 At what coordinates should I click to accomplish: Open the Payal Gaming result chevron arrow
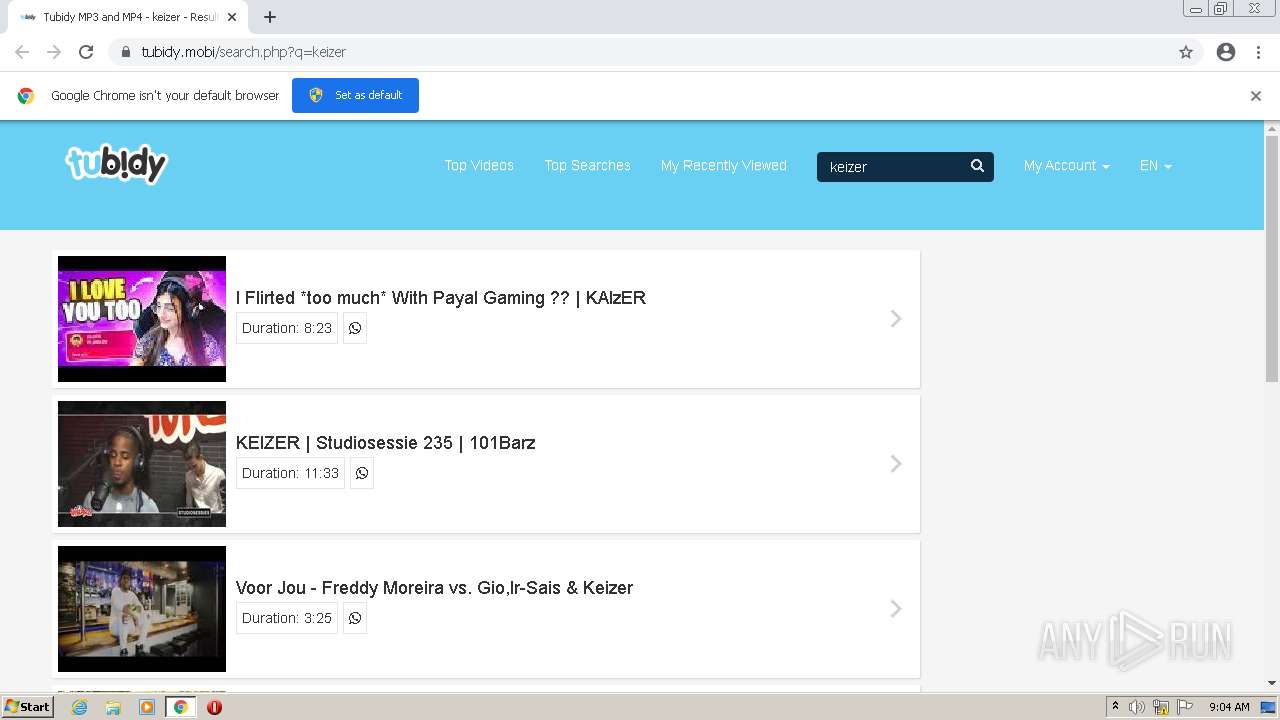pyautogui.click(x=896, y=318)
